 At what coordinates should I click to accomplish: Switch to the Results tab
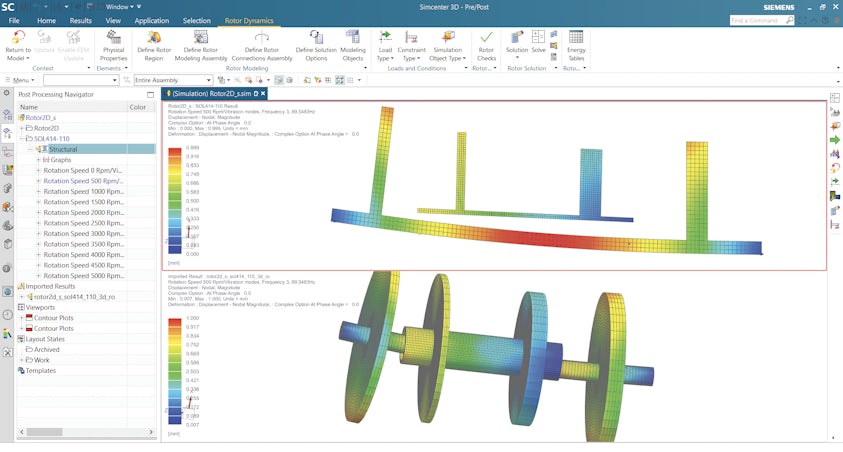(81, 20)
